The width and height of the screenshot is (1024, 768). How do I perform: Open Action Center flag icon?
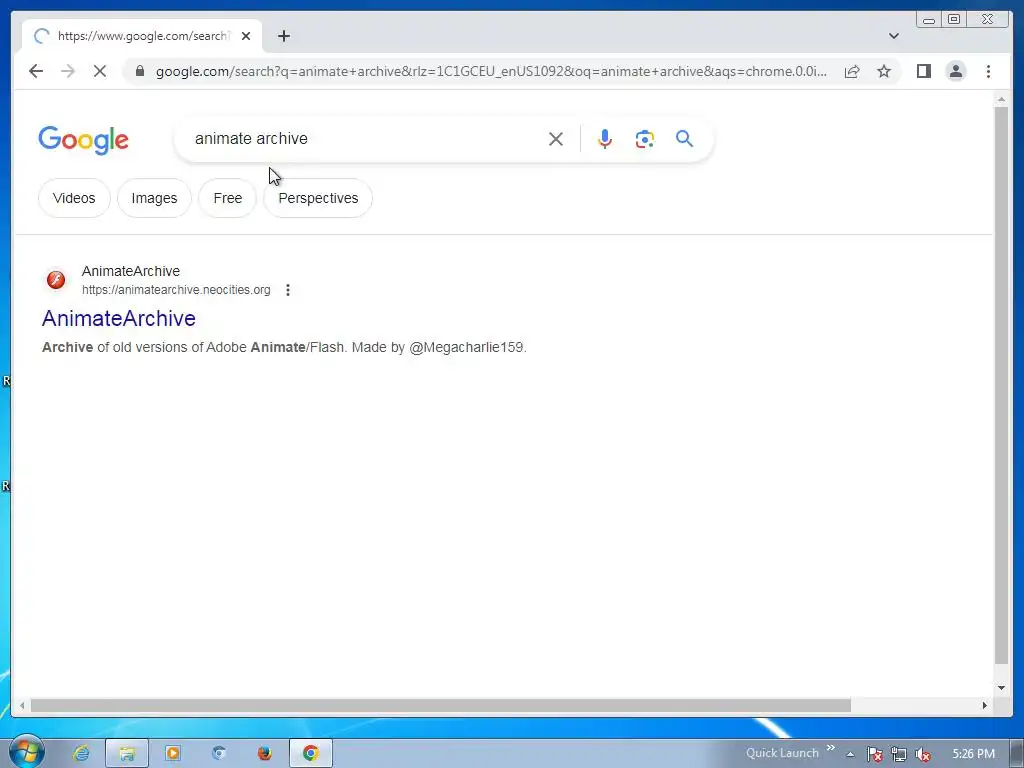coord(874,754)
